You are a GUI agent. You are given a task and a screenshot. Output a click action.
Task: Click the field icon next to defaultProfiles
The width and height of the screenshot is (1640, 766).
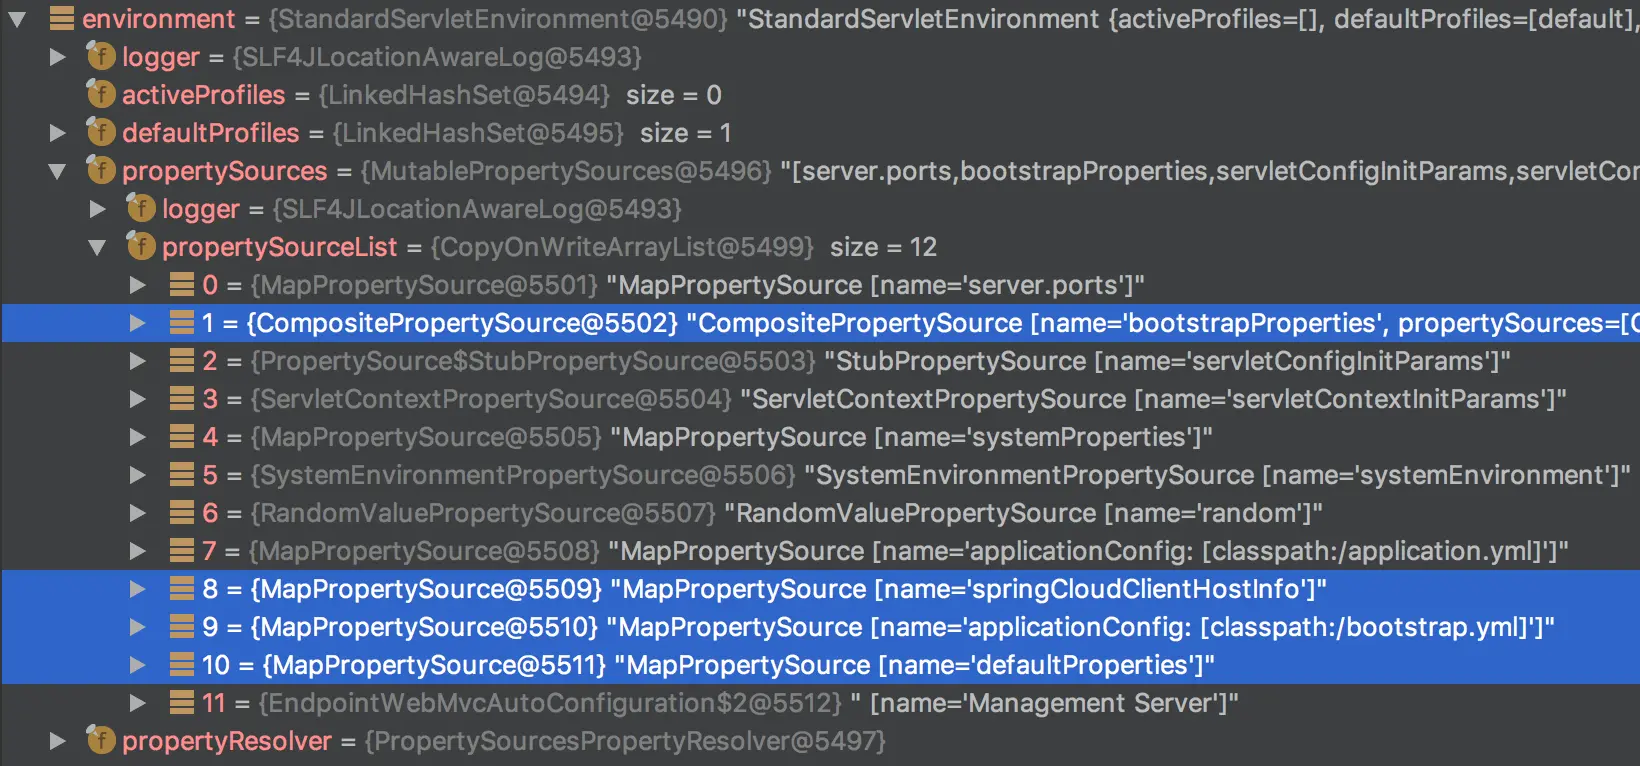pyautogui.click(x=101, y=133)
